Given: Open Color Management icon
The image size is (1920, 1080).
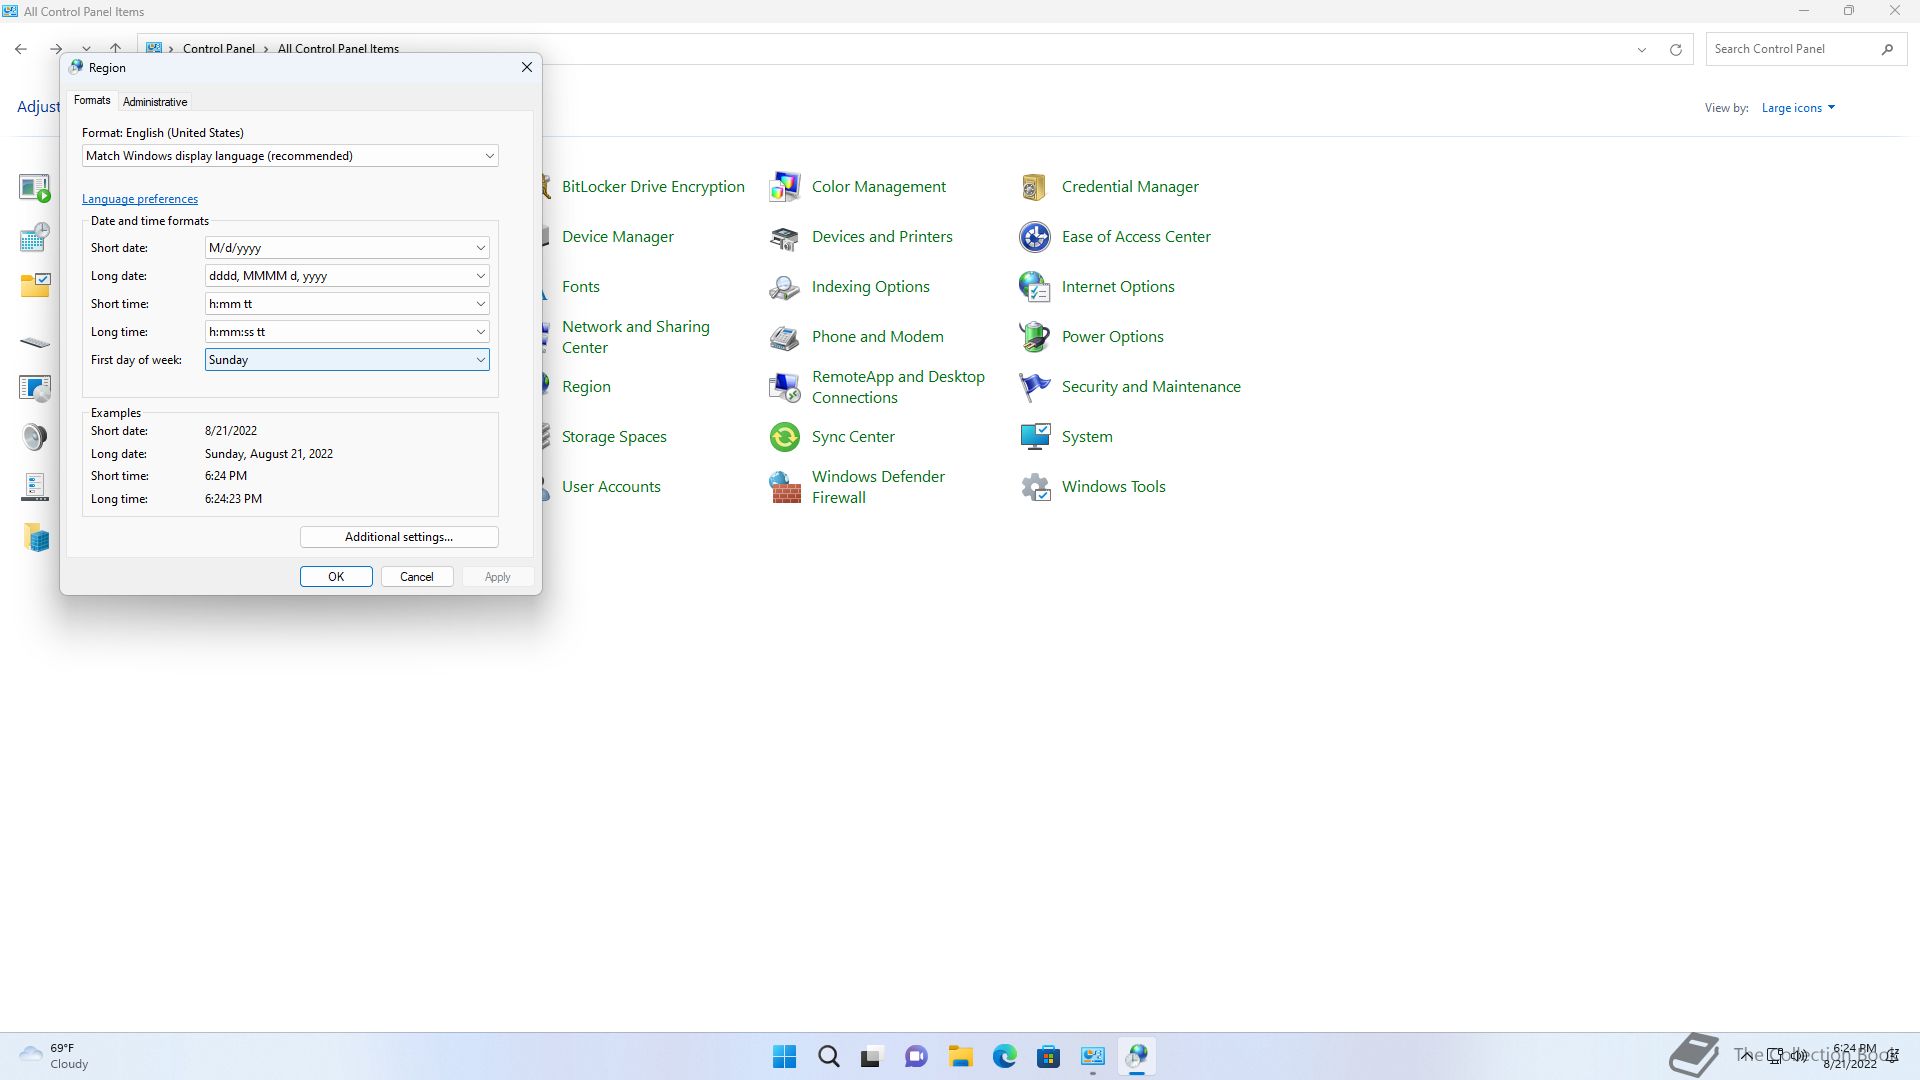Looking at the screenshot, I should coord(785,187).
